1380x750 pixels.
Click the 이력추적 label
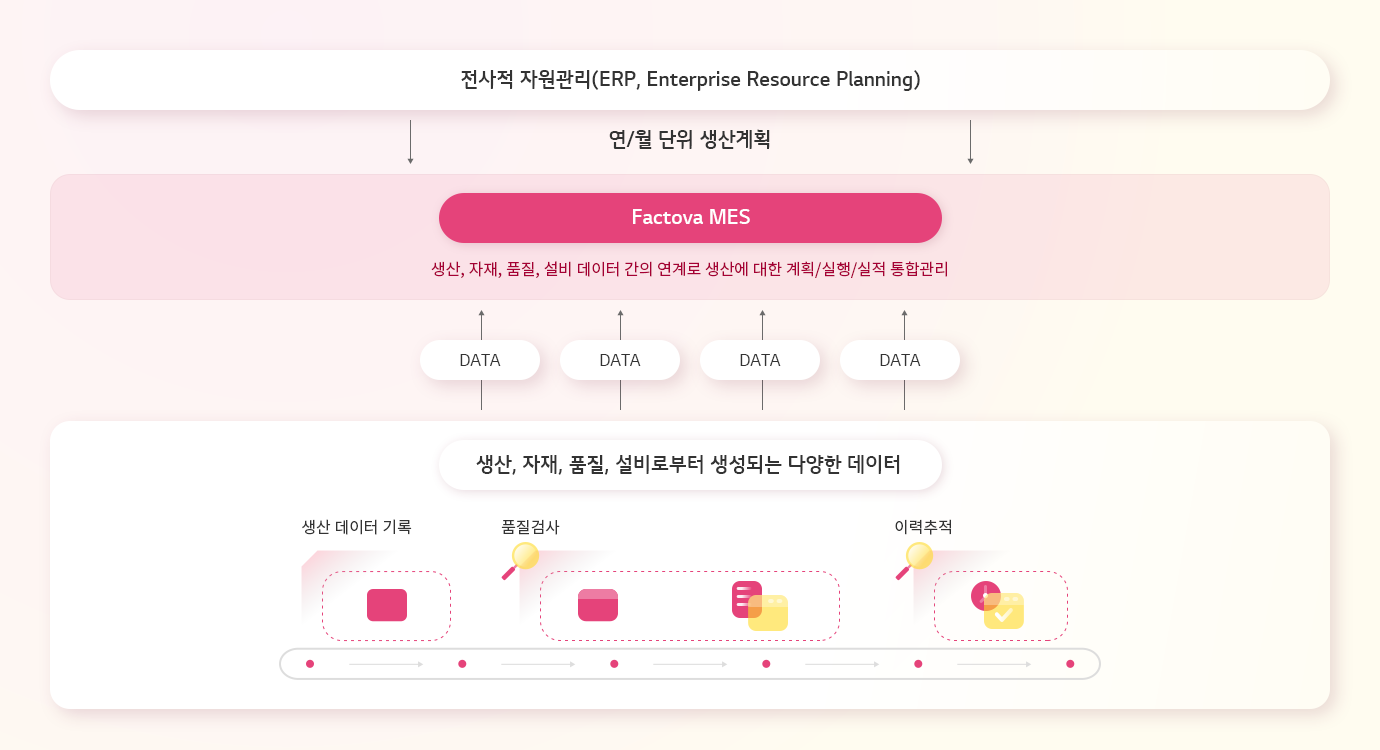923,526
